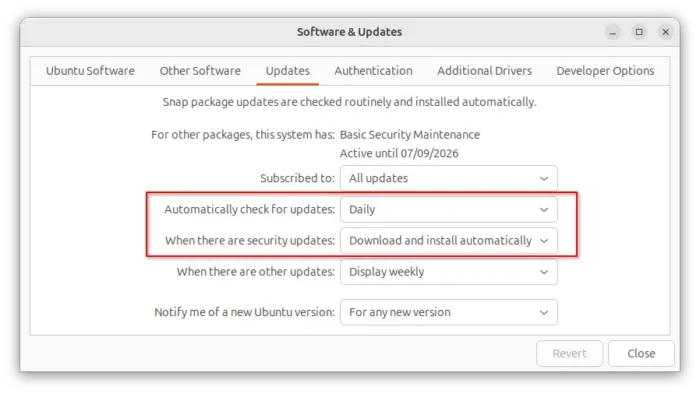Click the 'Basic Security Maintenance' text

[x=410, y=135]
